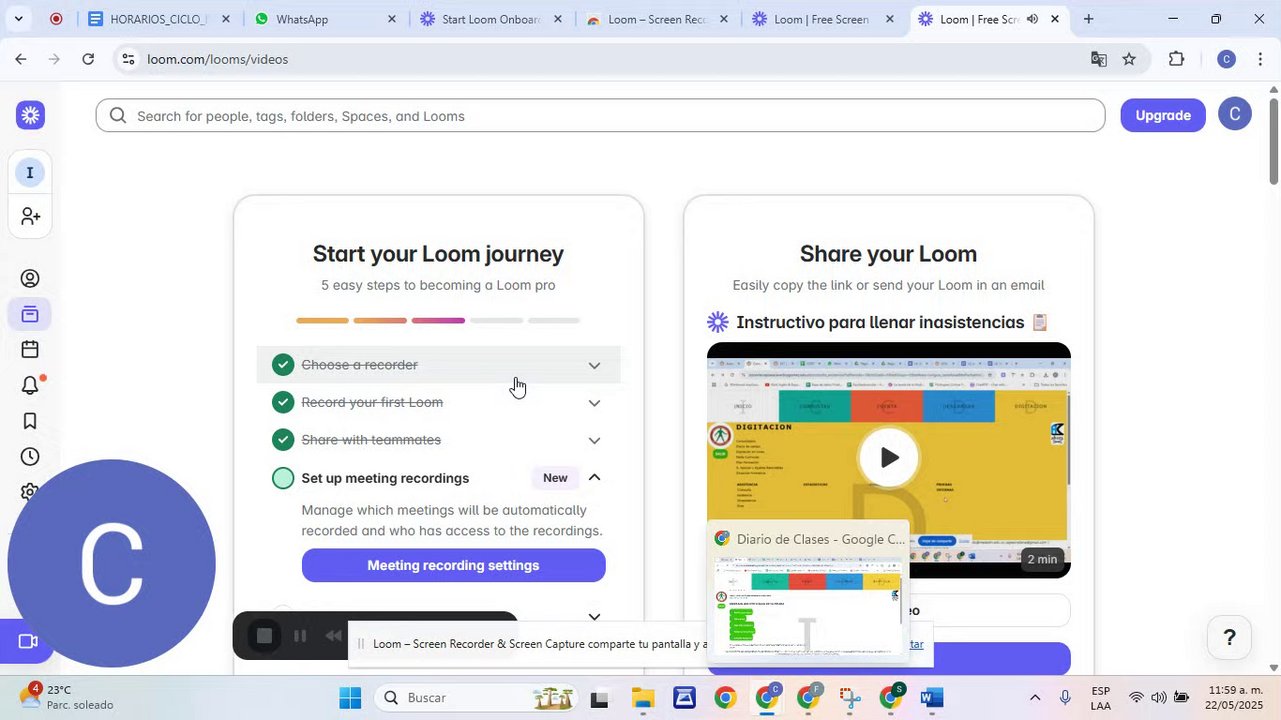Show hidden system tray icons
1281x720 pixels.
pyautogui.click(x=1035, y=698)
